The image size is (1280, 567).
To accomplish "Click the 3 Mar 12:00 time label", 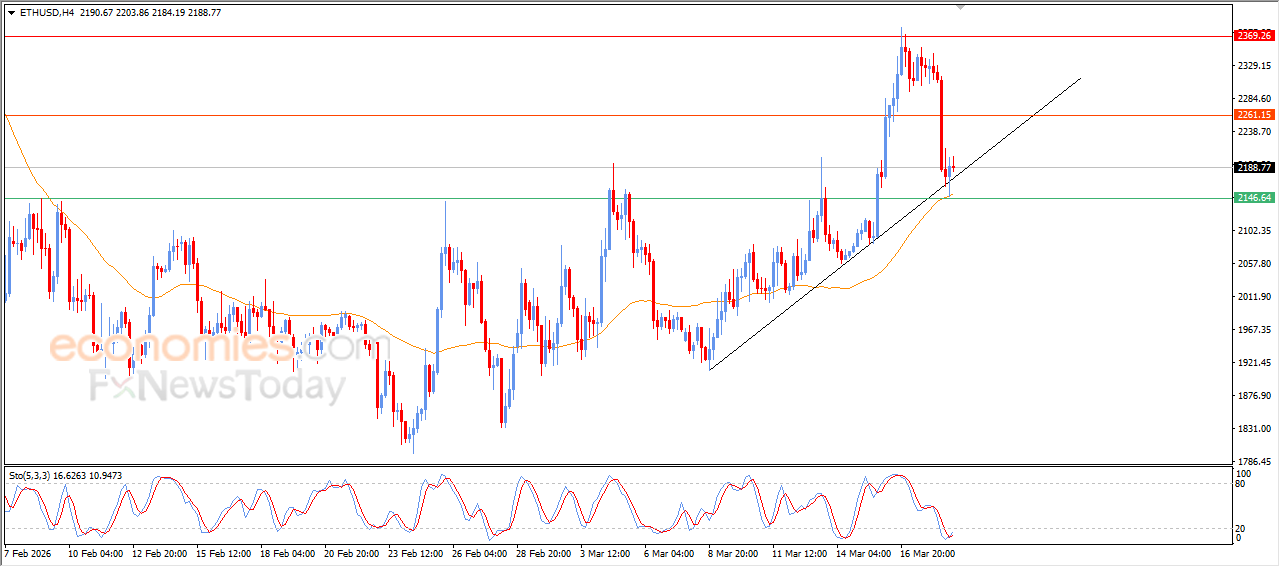I will click(x=606, y=553).
